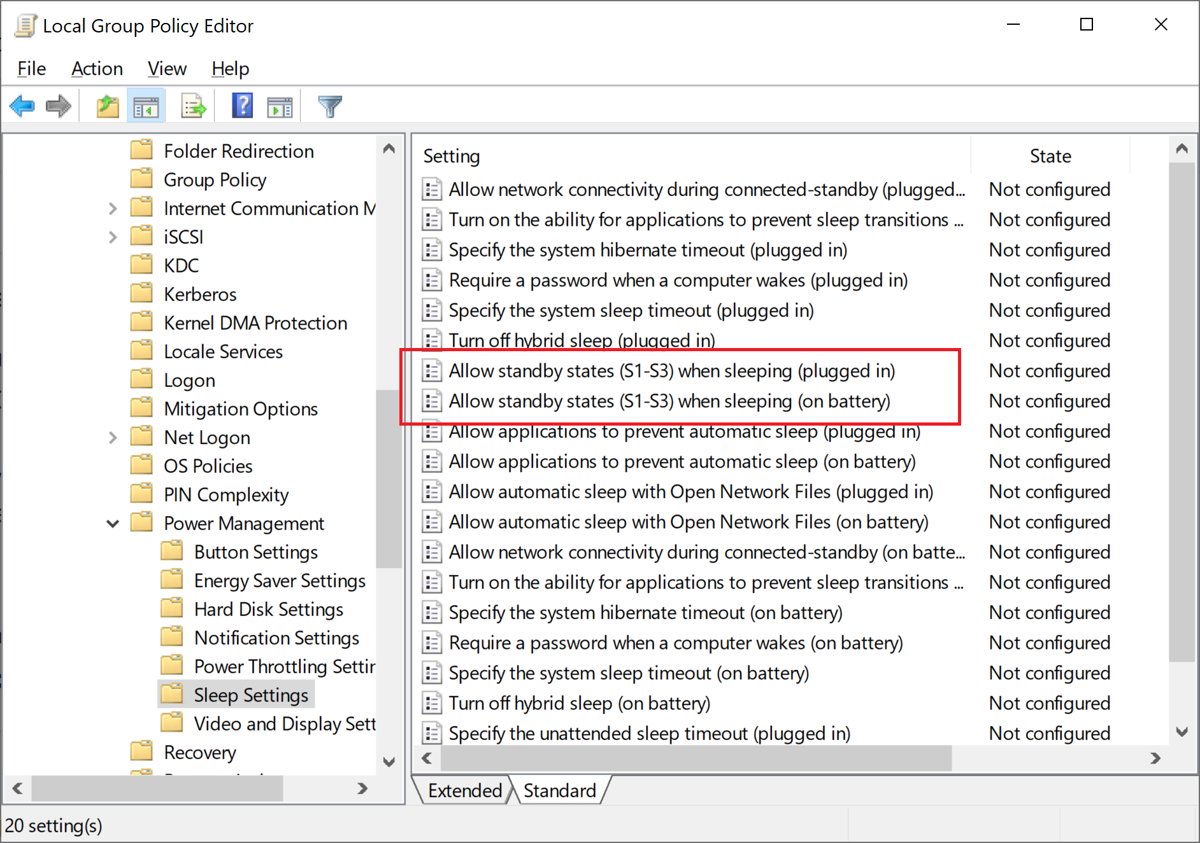Expand the iSCSI tree node
Viewport: 1200px width, 843px height.
pos(113,237)
